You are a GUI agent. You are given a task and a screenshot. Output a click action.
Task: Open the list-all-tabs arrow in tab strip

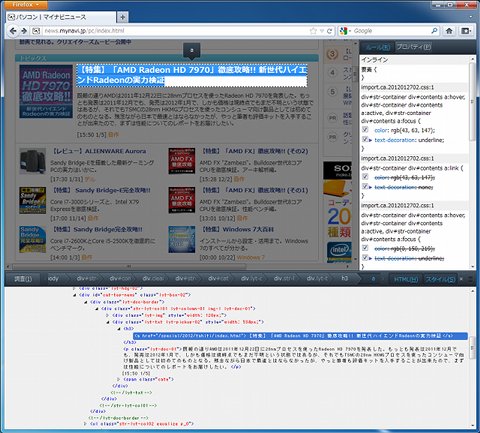pyautogui.click(x=470, y=17)
